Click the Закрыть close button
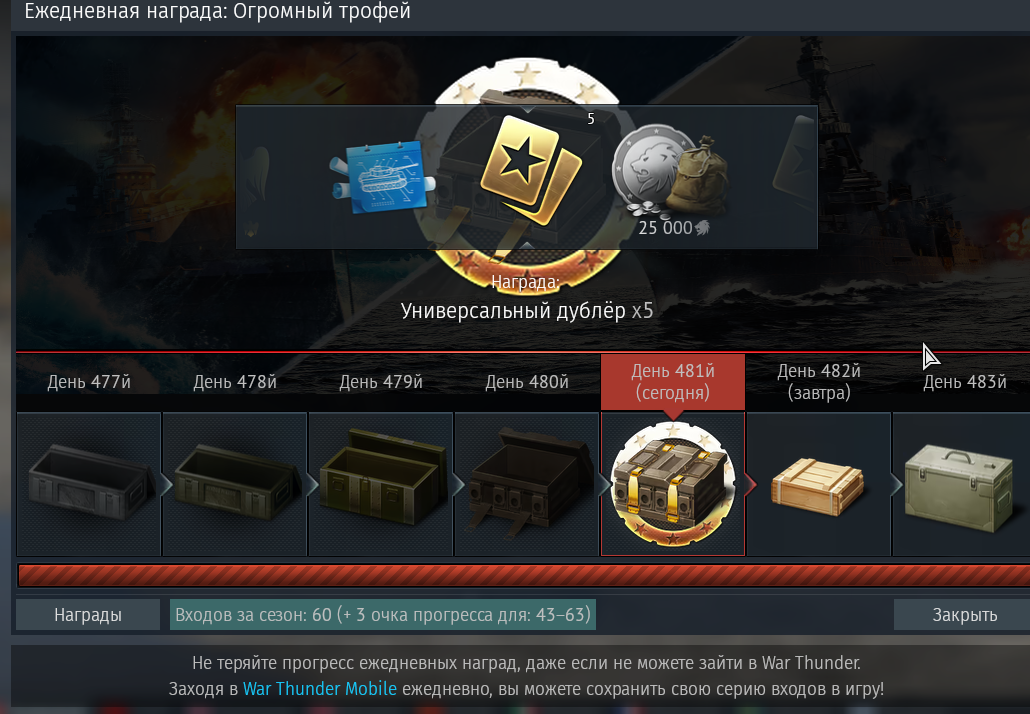The height and width of the screenshot is (714, 1030). point(964,615)
